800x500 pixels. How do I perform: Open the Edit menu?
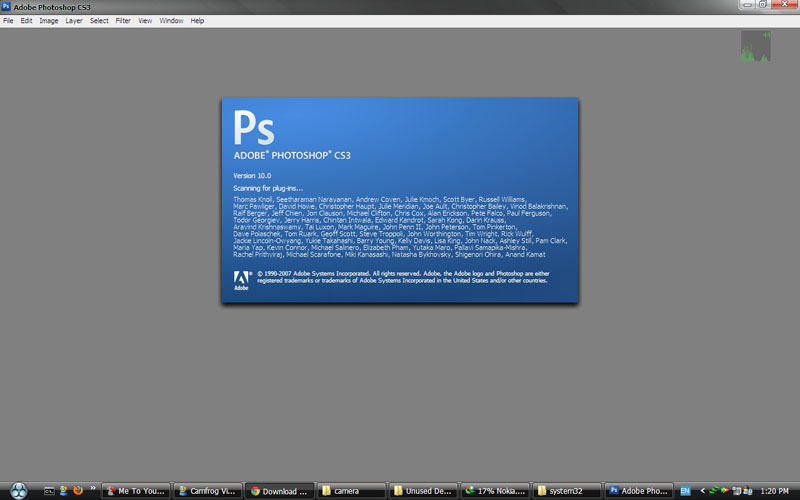26,21
